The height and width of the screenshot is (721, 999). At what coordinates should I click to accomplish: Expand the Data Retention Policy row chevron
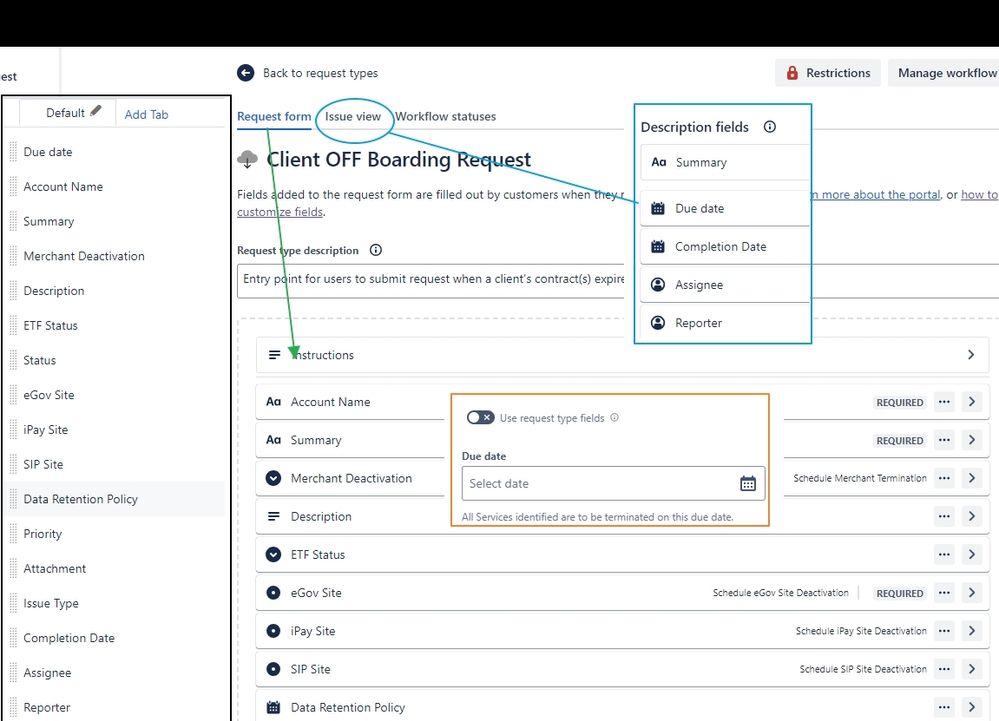coord(972,707)
